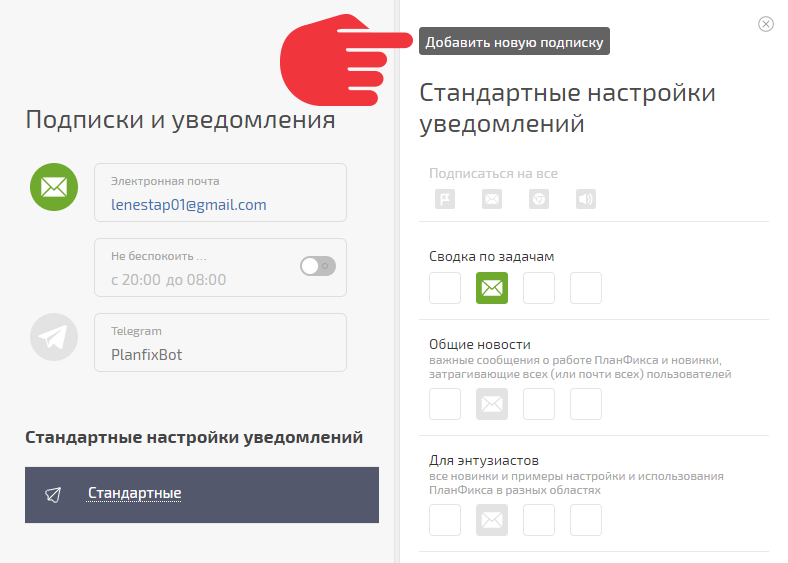Click the green email envelope icon
788x563 pixels.
(54, 187)
